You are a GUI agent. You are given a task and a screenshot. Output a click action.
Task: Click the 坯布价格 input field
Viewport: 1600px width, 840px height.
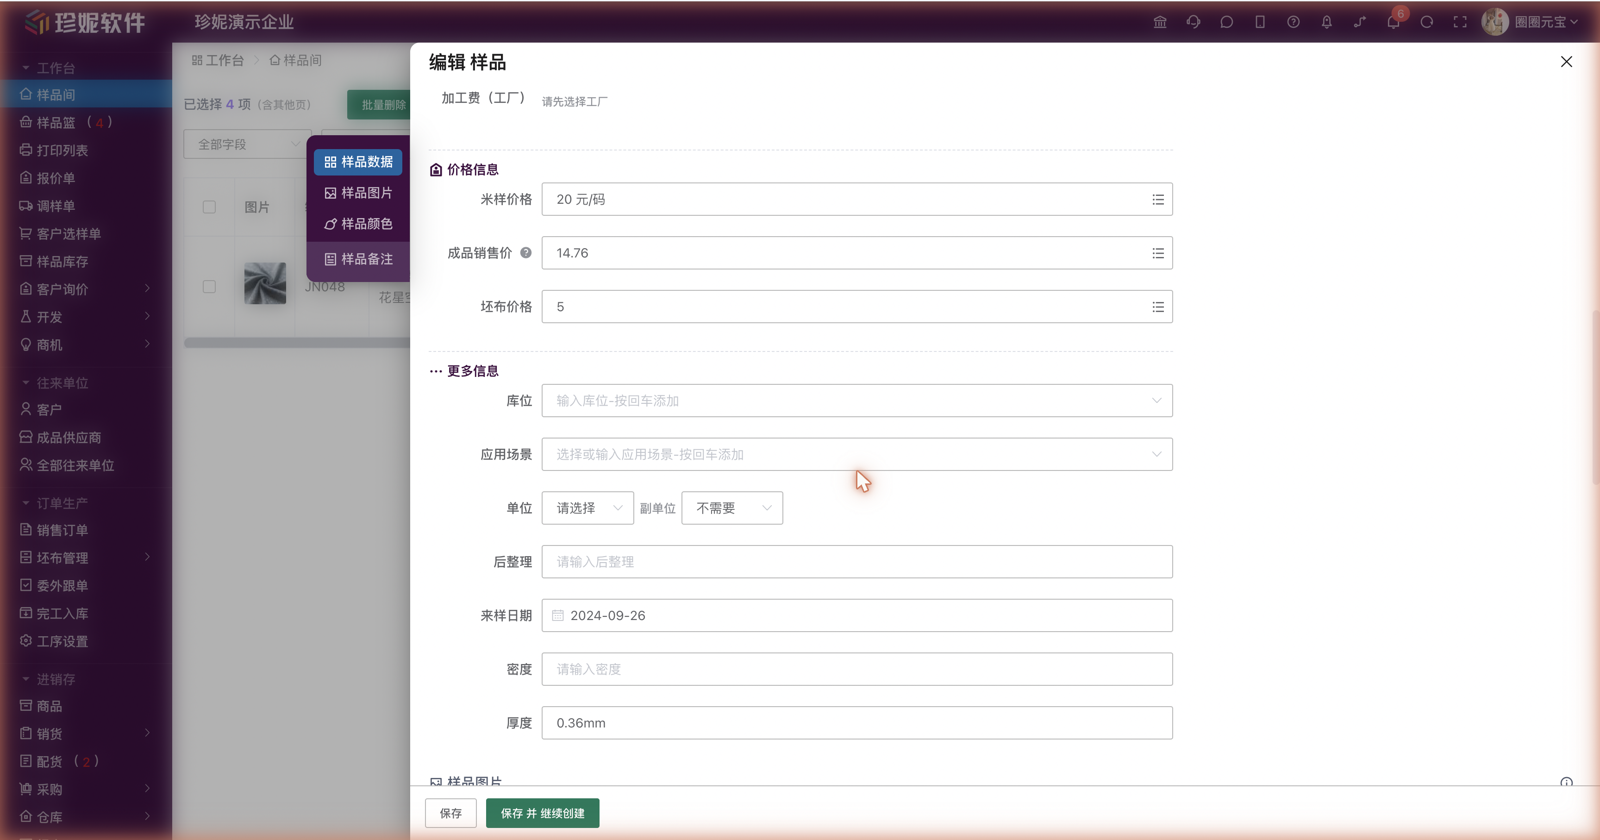tap(857, 307)
